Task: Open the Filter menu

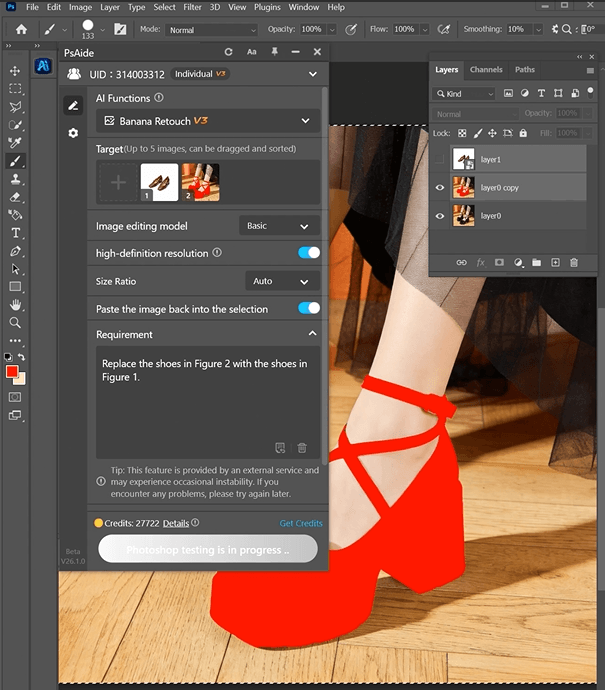Action: [192, 7]
